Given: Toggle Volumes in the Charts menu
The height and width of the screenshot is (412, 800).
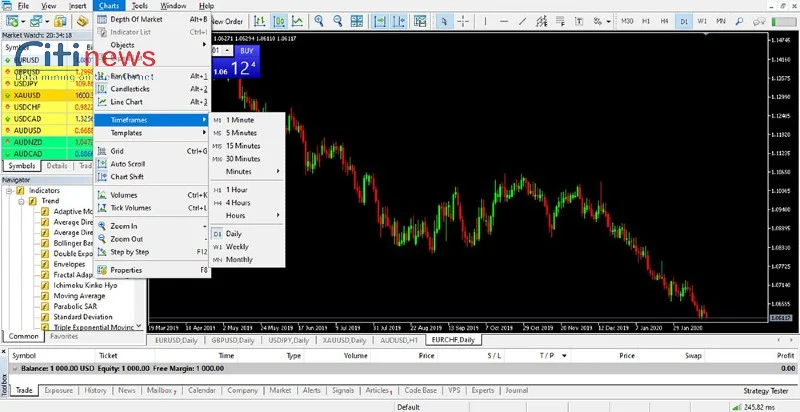Looking at the screenshot, I should pos(152,195).
